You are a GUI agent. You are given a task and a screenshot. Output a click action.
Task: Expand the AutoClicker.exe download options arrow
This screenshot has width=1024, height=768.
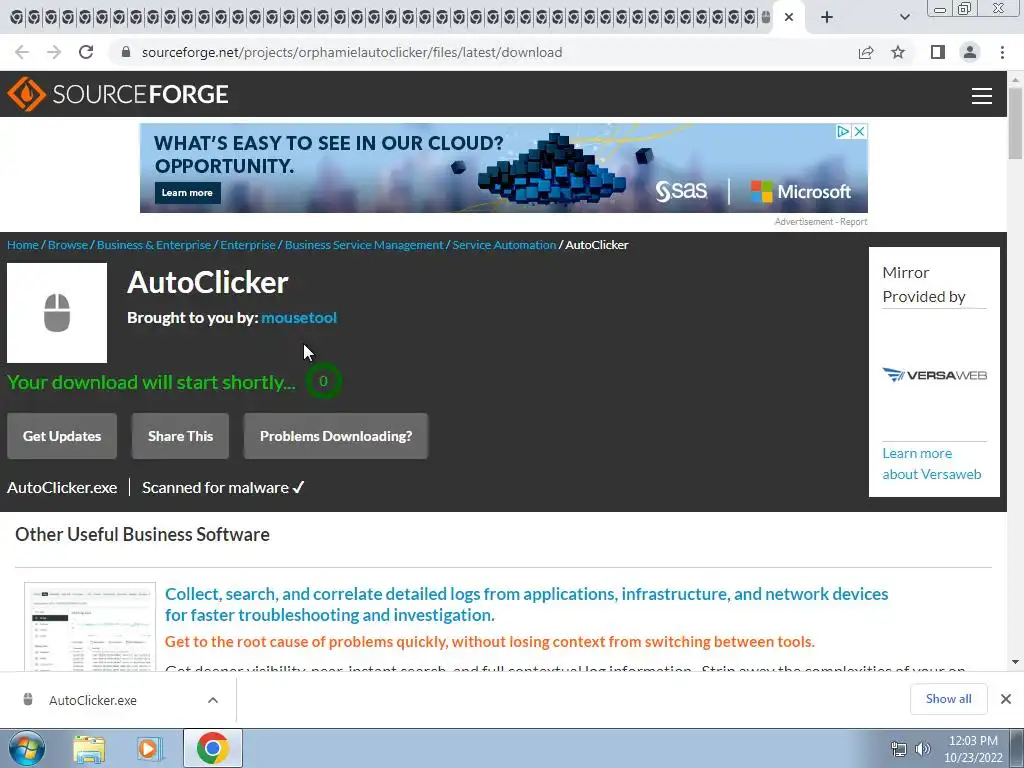[213, 700]
